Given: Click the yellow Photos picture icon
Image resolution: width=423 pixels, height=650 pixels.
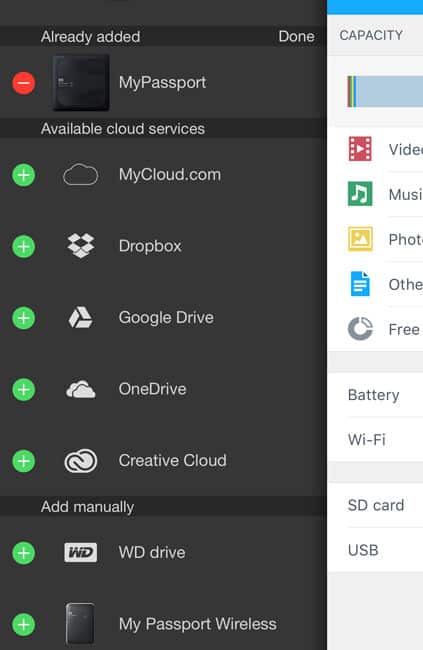Looking at the screenshot, I should (360, 239).
